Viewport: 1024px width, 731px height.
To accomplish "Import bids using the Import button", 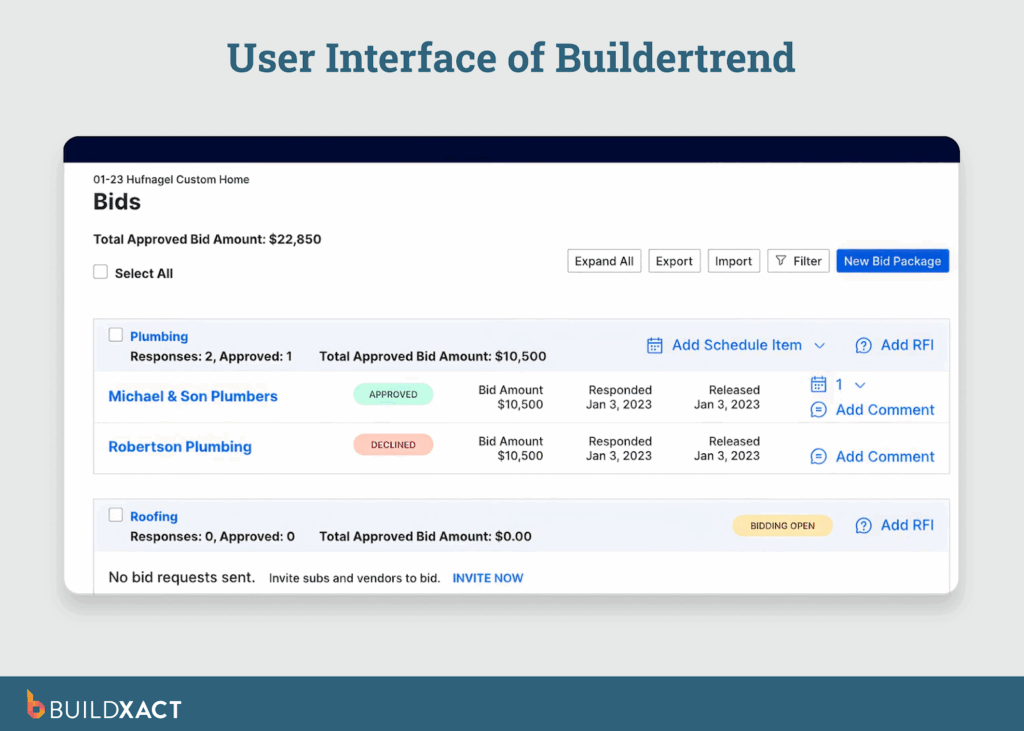I will tap(733, 260).
